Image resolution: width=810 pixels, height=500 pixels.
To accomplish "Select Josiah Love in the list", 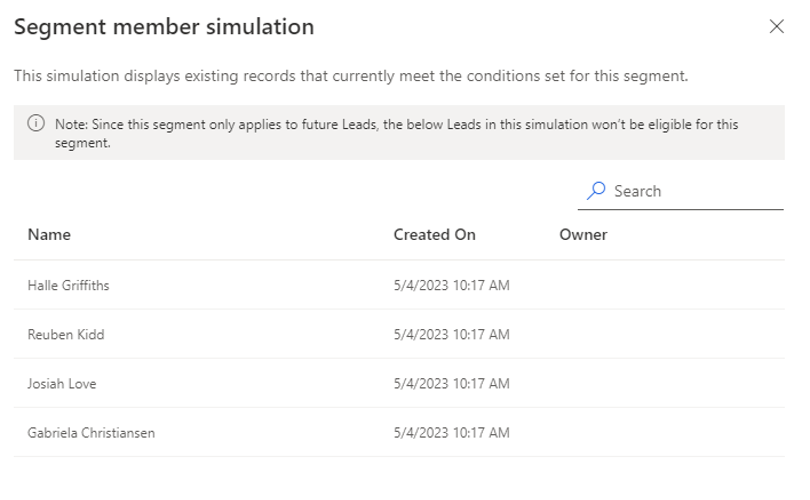I will (x=62, y=383).
